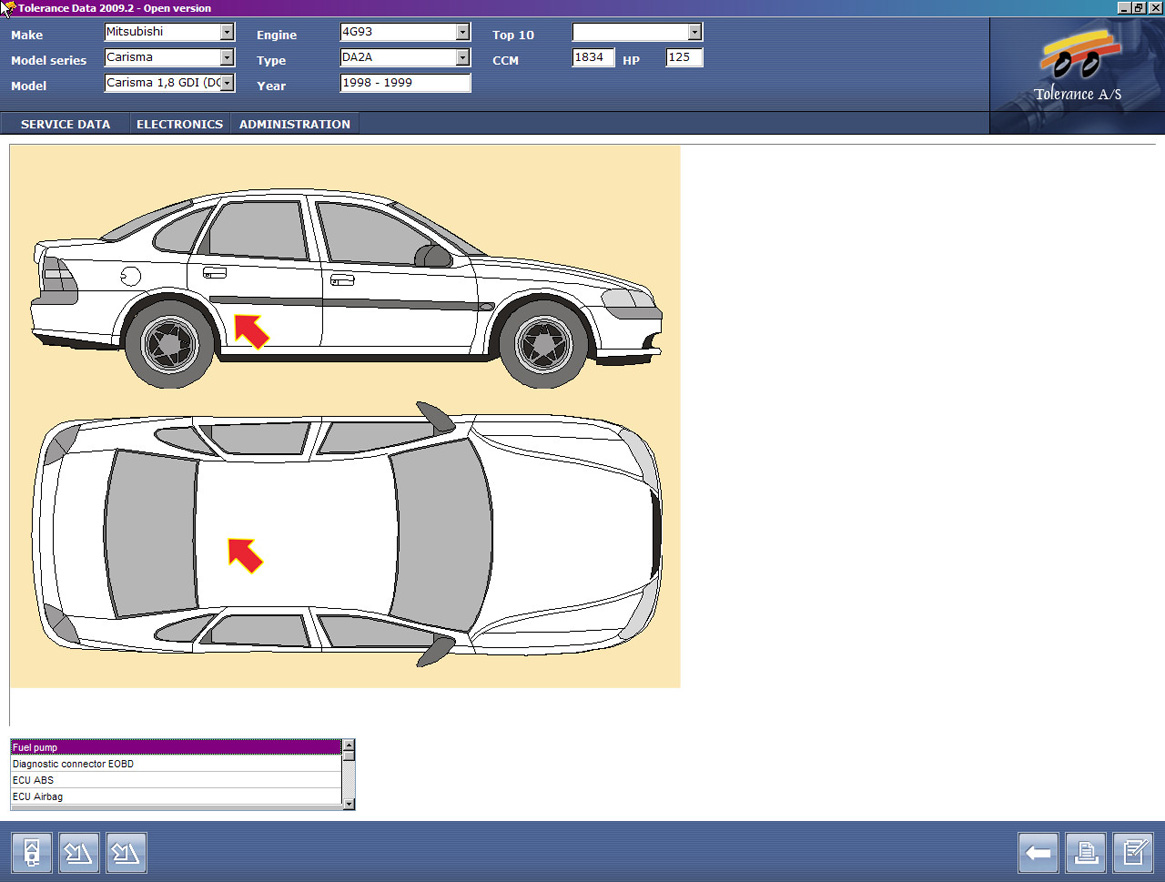Click the print icon in bottom toolbar

[1086, 853]
